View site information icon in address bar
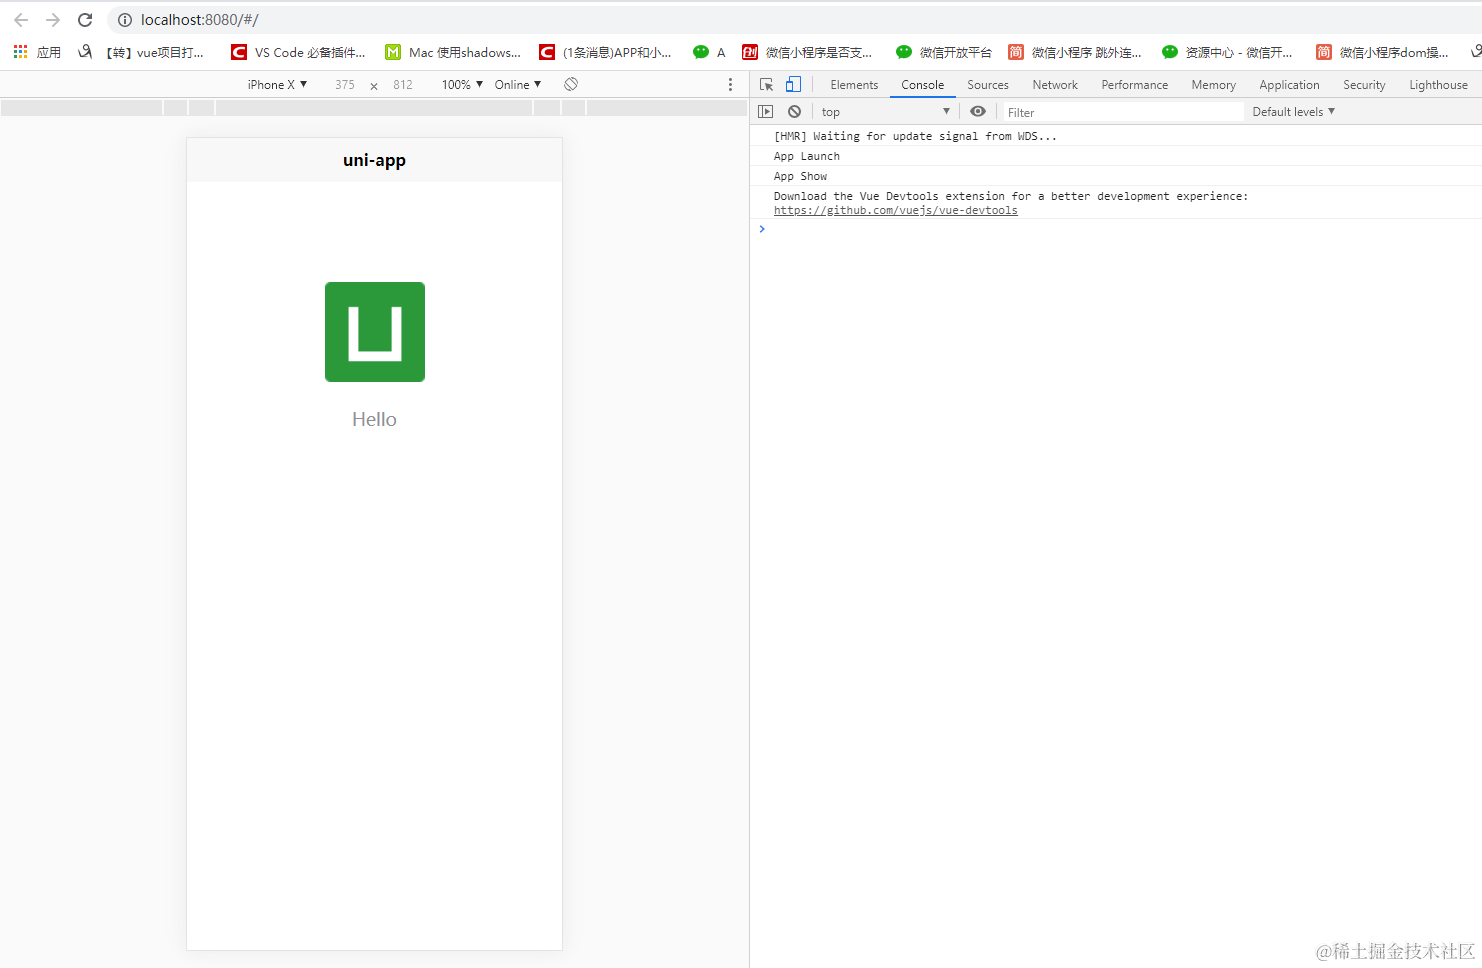The width and height of the screenshot is (1482, 968). tap(125, 20)
